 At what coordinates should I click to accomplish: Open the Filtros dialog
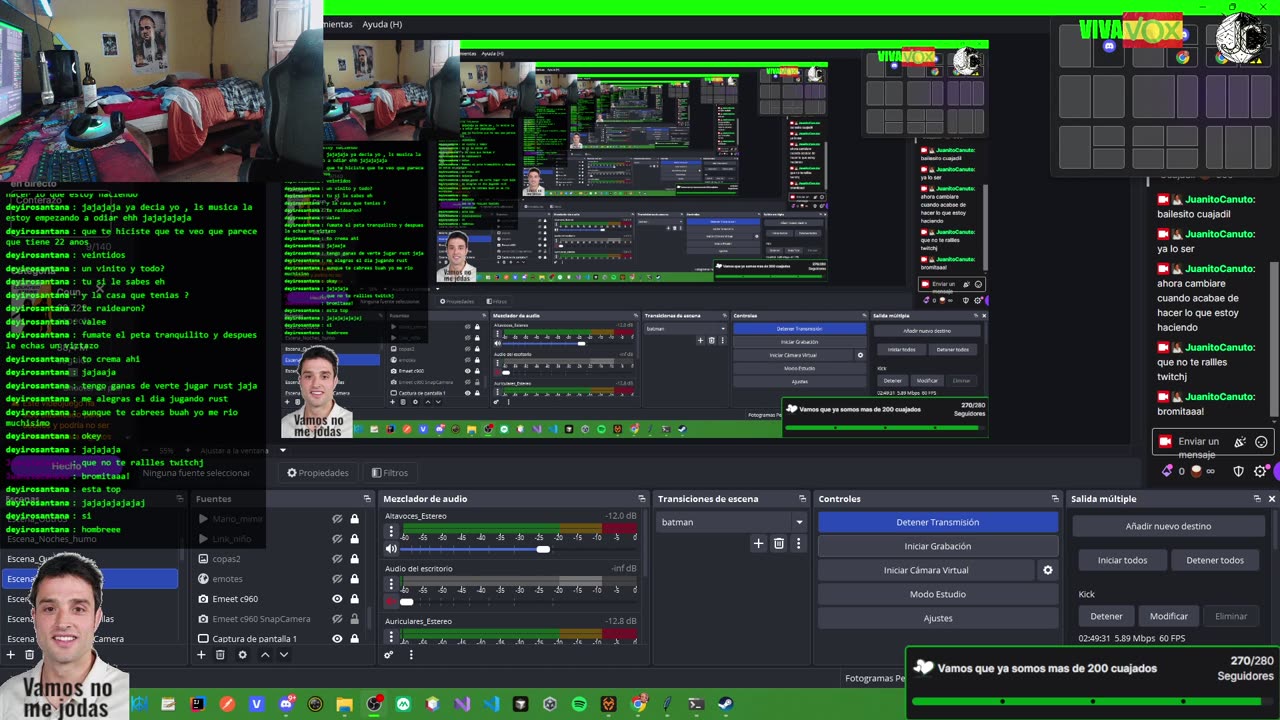click(390, 473)
